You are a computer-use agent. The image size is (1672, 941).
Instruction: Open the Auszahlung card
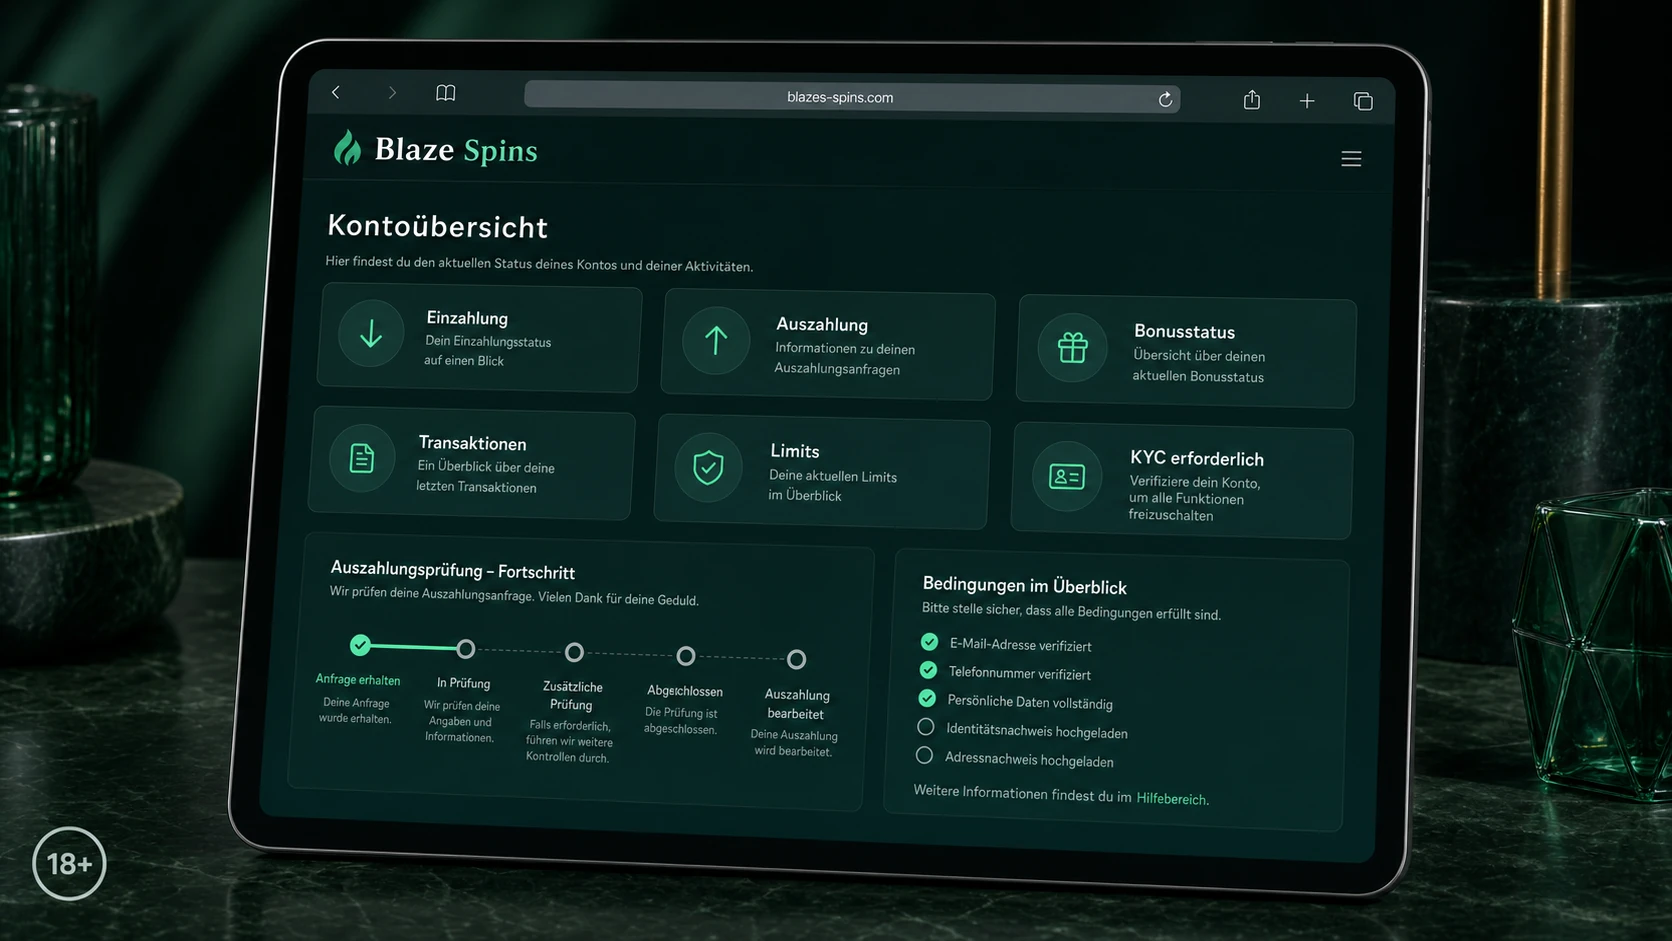point(827,345)
